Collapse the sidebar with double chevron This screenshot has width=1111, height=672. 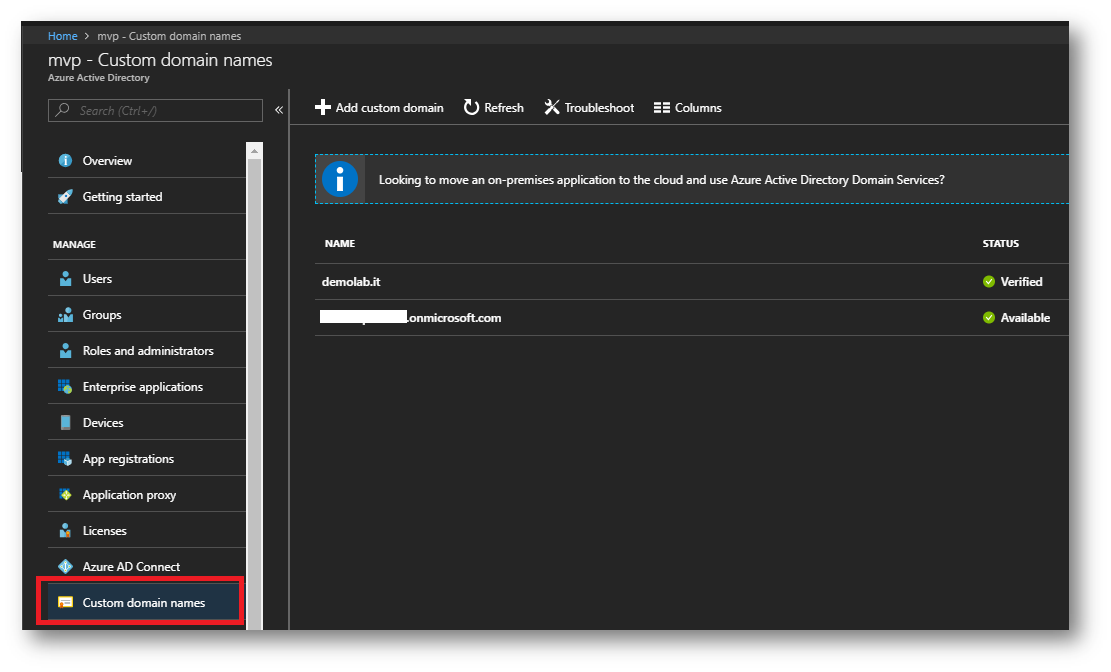pyautogui.click(x=279, y=110)
